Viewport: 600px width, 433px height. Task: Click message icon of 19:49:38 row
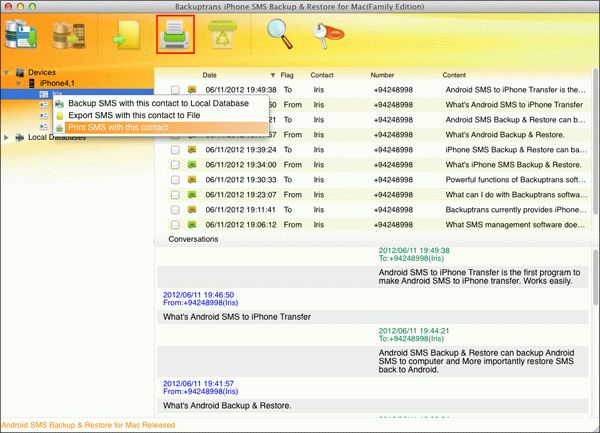pyautogui.click(x=192, y=90)
